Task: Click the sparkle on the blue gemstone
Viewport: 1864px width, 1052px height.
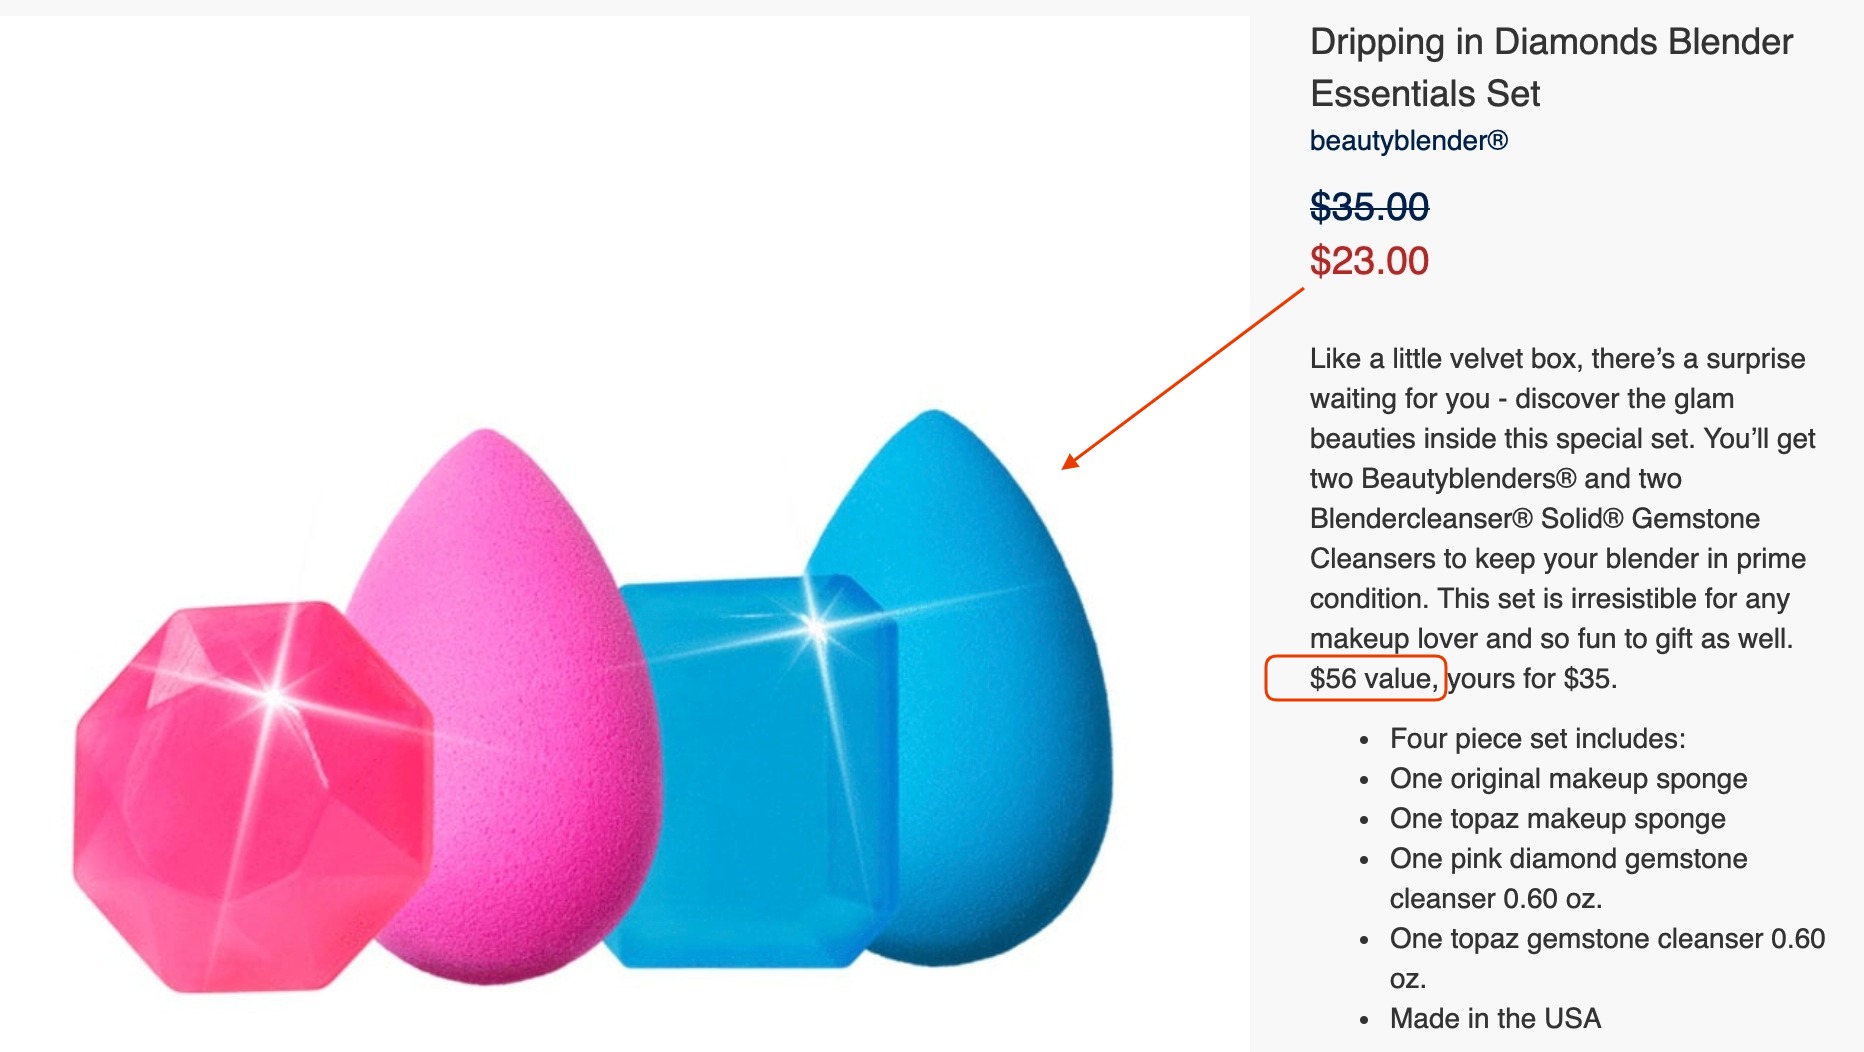Action: pyautogui.click(x=816, y=629)
